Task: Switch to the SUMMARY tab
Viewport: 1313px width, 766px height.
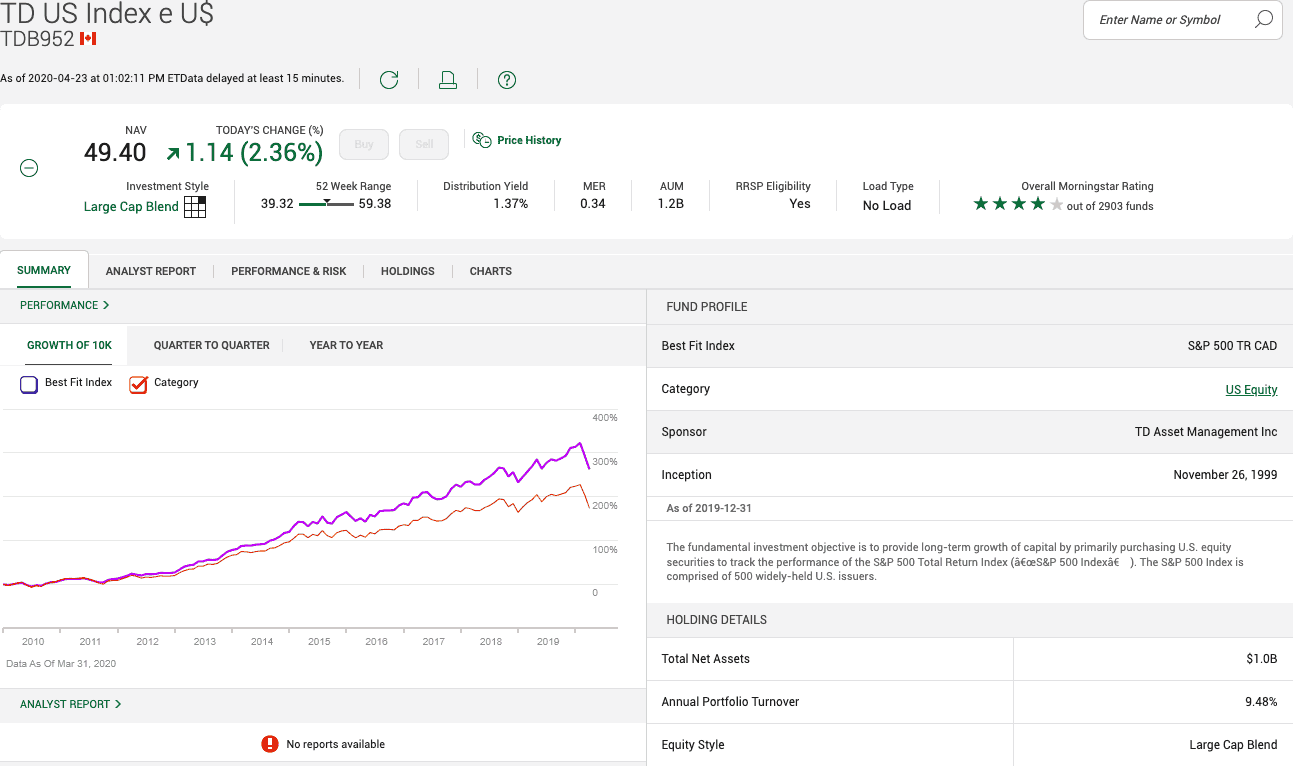Action: pos(44,270)
